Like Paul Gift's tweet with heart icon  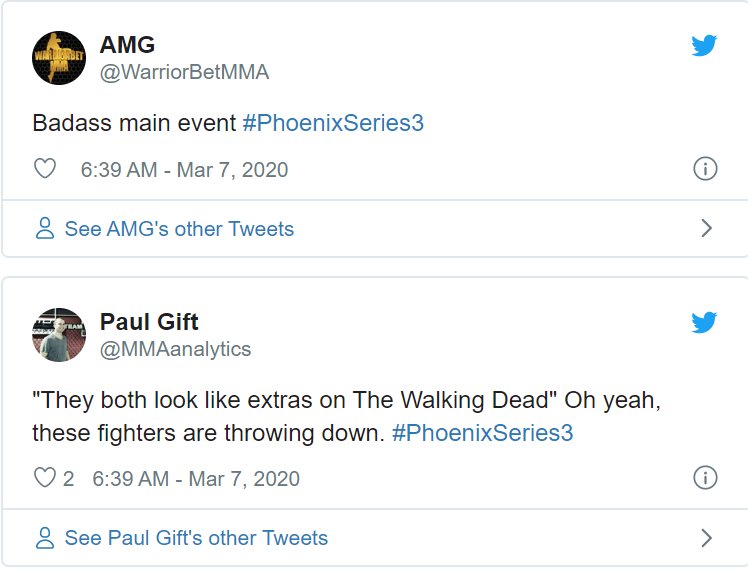pyautogui.click(x=45, y=478)
